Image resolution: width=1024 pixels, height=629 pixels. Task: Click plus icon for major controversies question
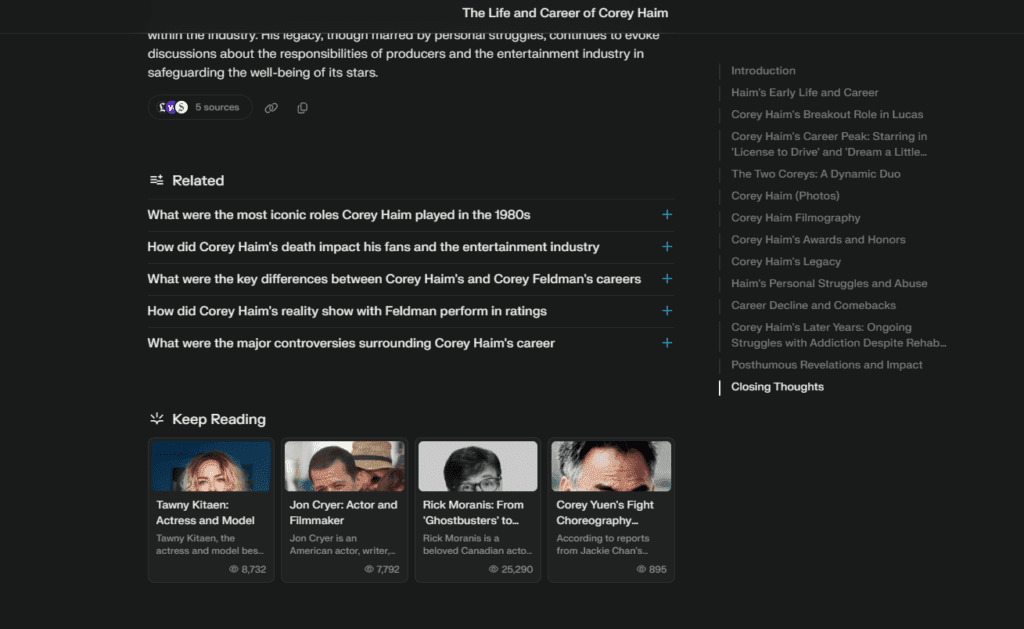(x=667, y=343)
